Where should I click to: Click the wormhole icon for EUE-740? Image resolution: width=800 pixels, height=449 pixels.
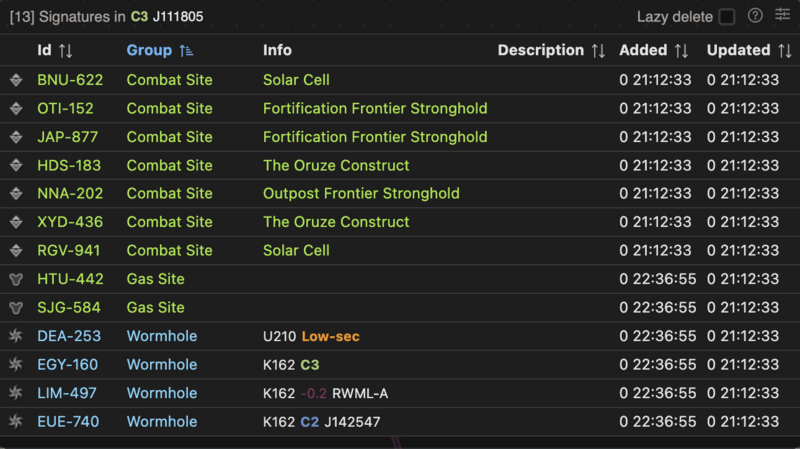pyautogui.click(x=16, y=422)
